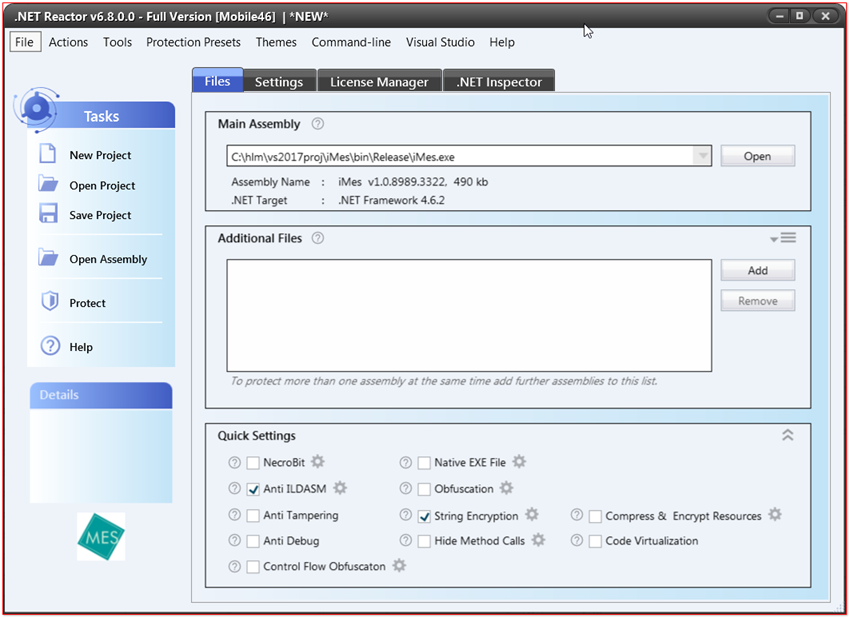Open Hide Method Calls settings gear
Viewport: 850px width, 618px height.
tap(538, 540)
